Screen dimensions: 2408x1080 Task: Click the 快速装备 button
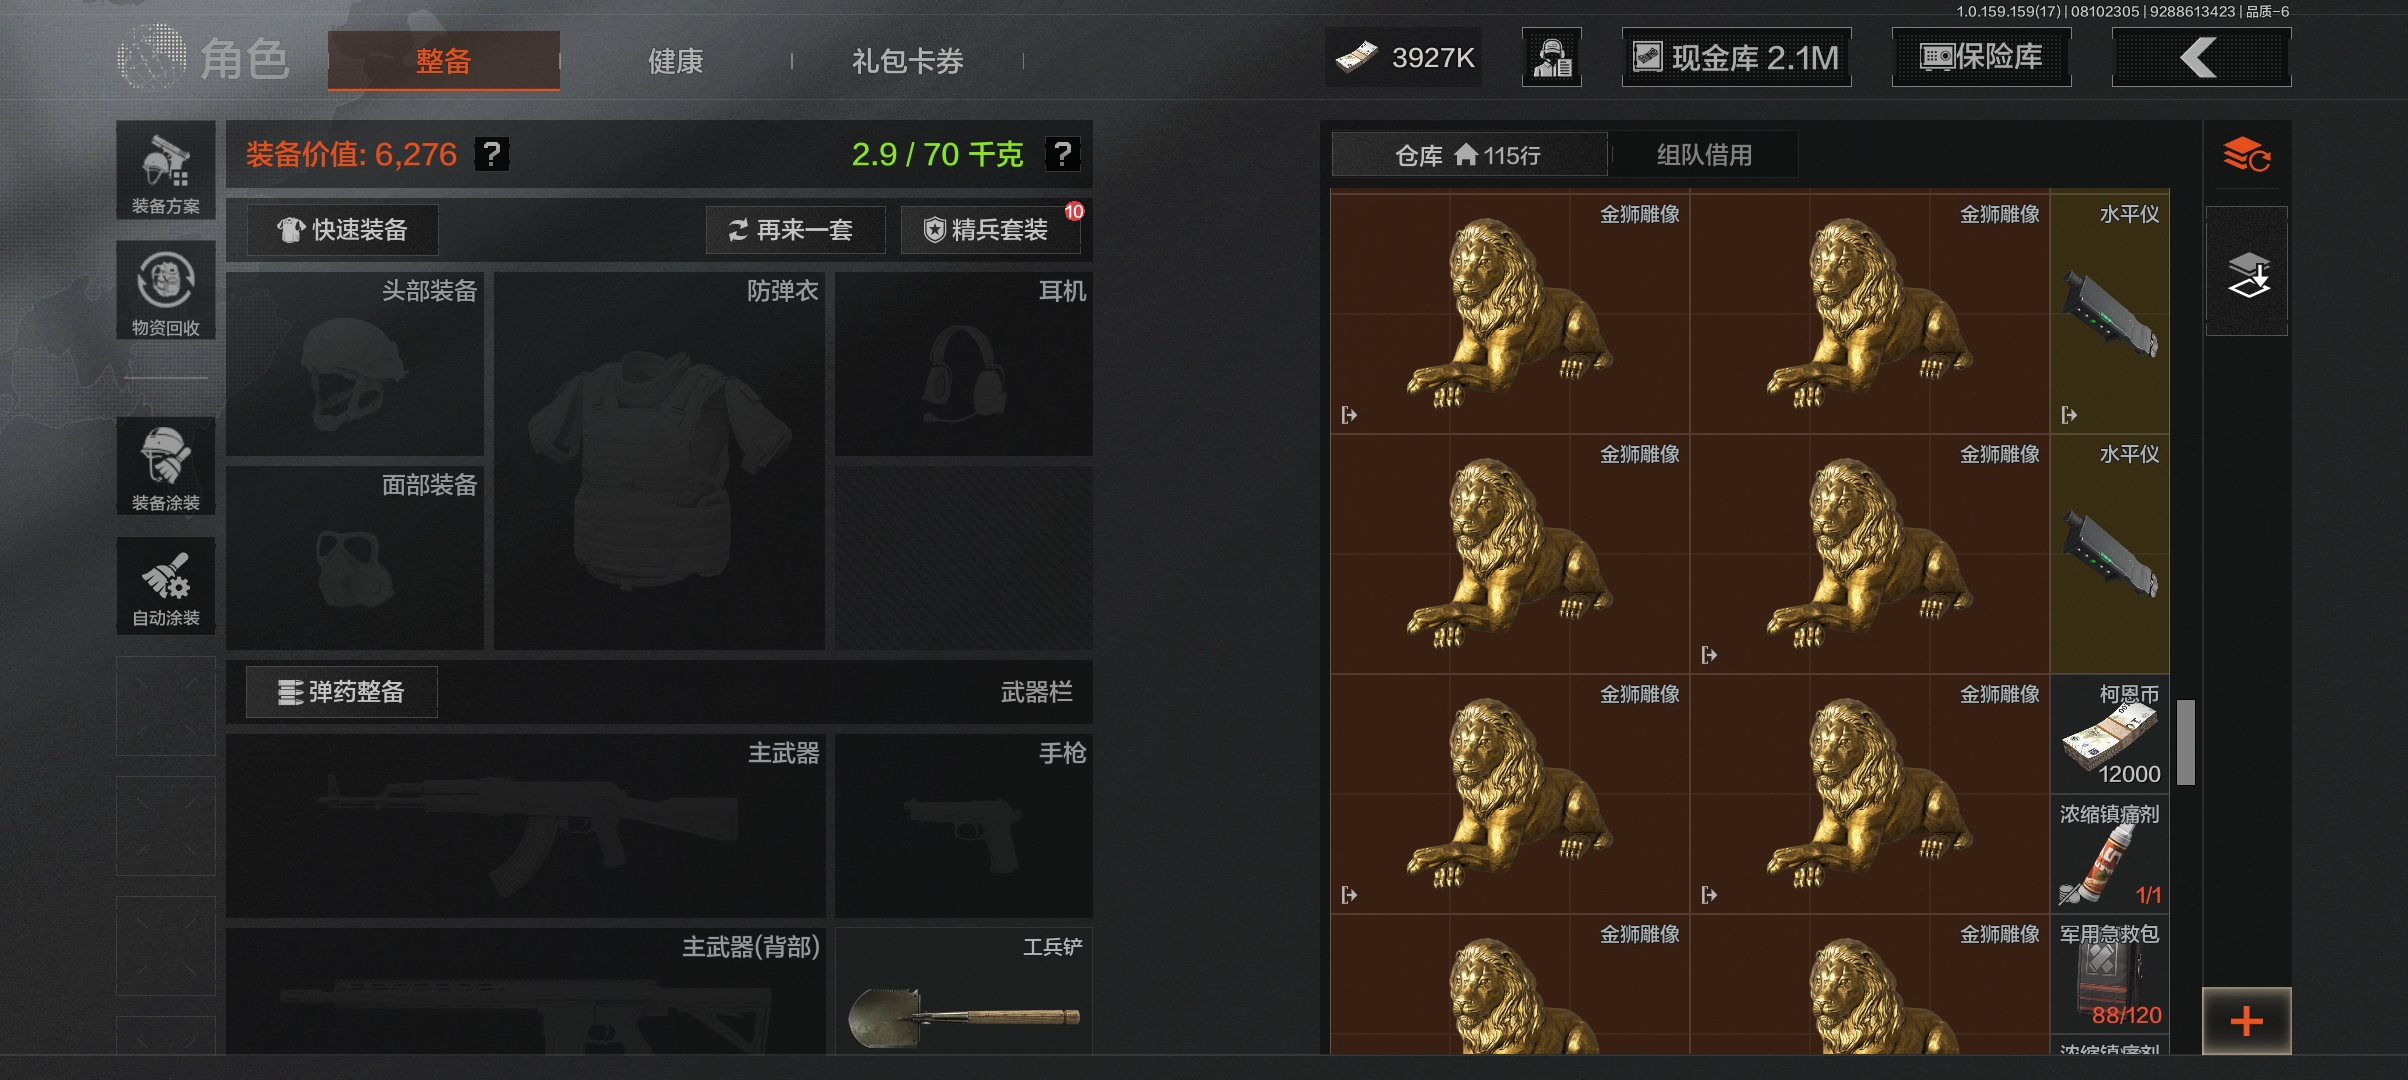(342, 230)
